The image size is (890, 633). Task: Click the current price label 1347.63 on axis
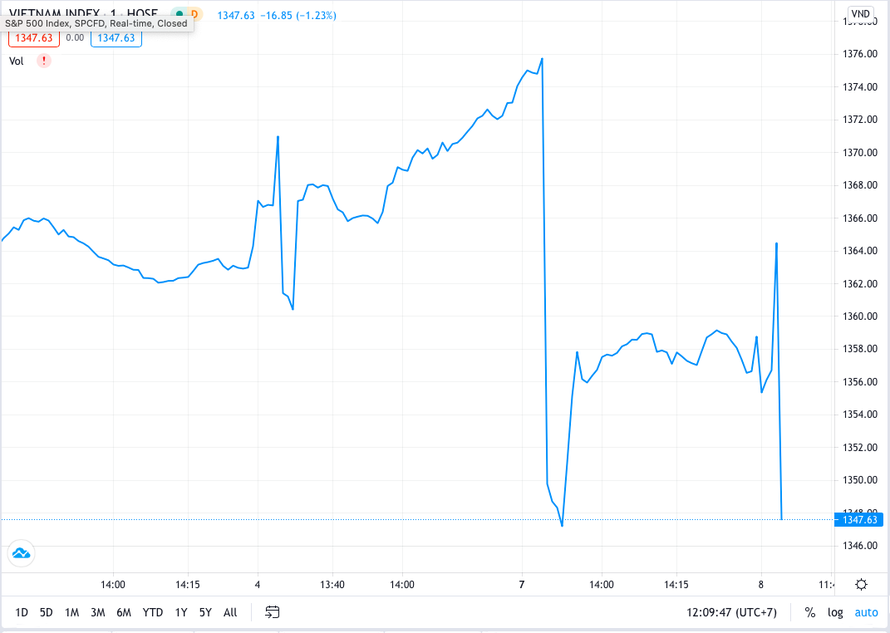pyautogui.click(x=859, y=520)
